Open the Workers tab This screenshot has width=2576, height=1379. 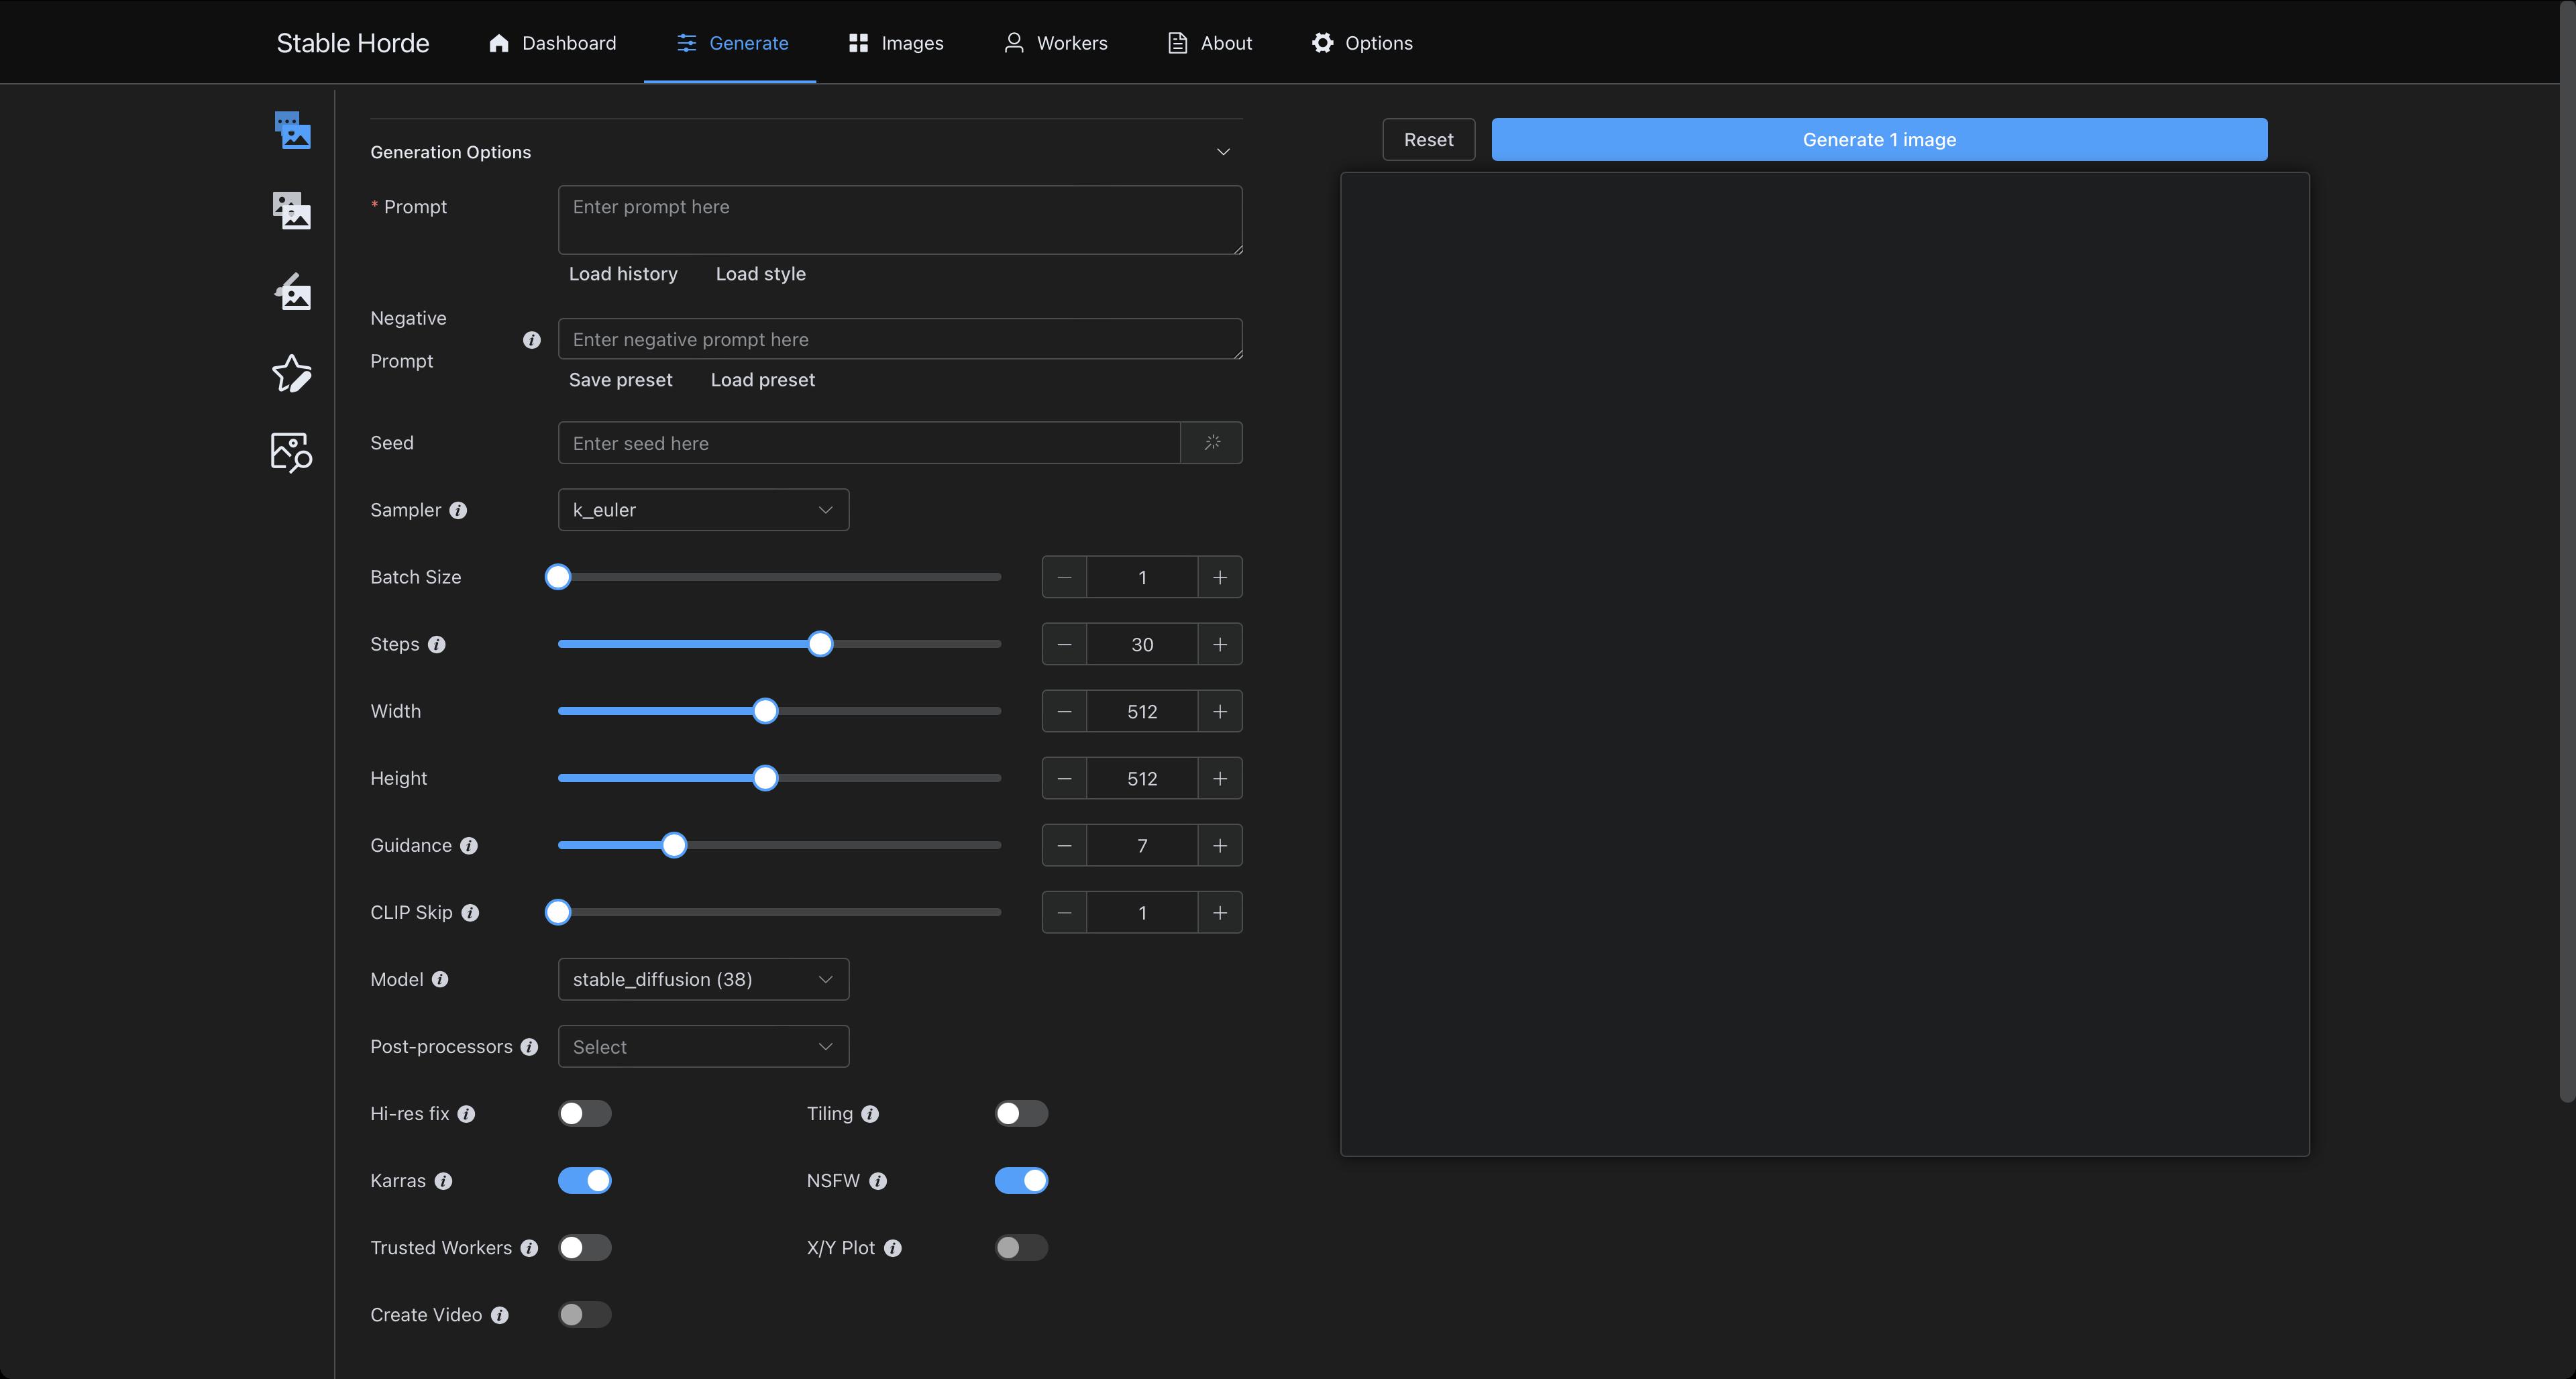[x=1056, y=43]
